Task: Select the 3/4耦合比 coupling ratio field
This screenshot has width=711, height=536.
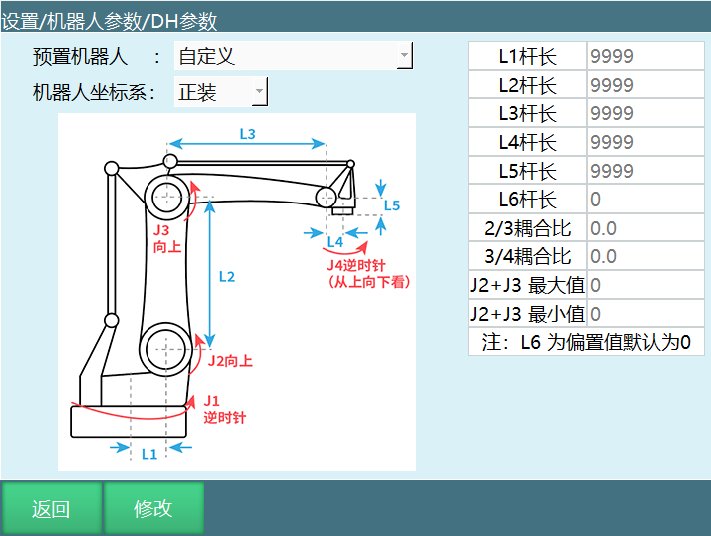Action: [x=644, y=257]
